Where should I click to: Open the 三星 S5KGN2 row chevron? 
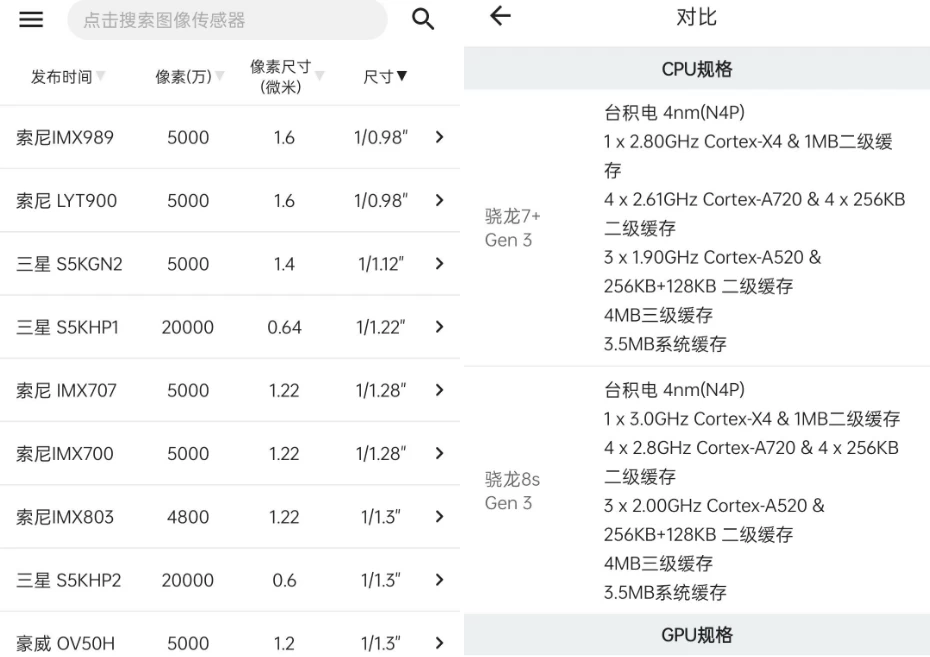point(438,264)
